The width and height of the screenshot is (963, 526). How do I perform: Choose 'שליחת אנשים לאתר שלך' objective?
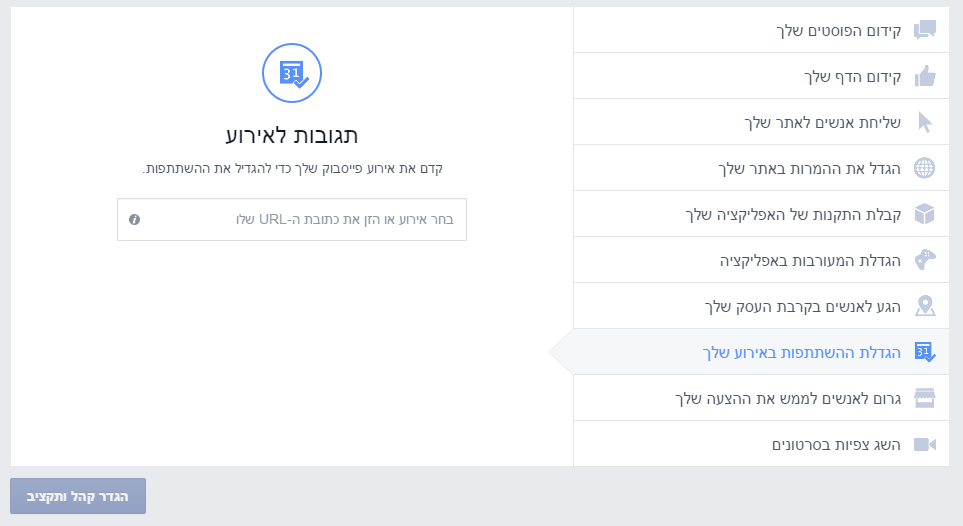click(x=822, y=122)
